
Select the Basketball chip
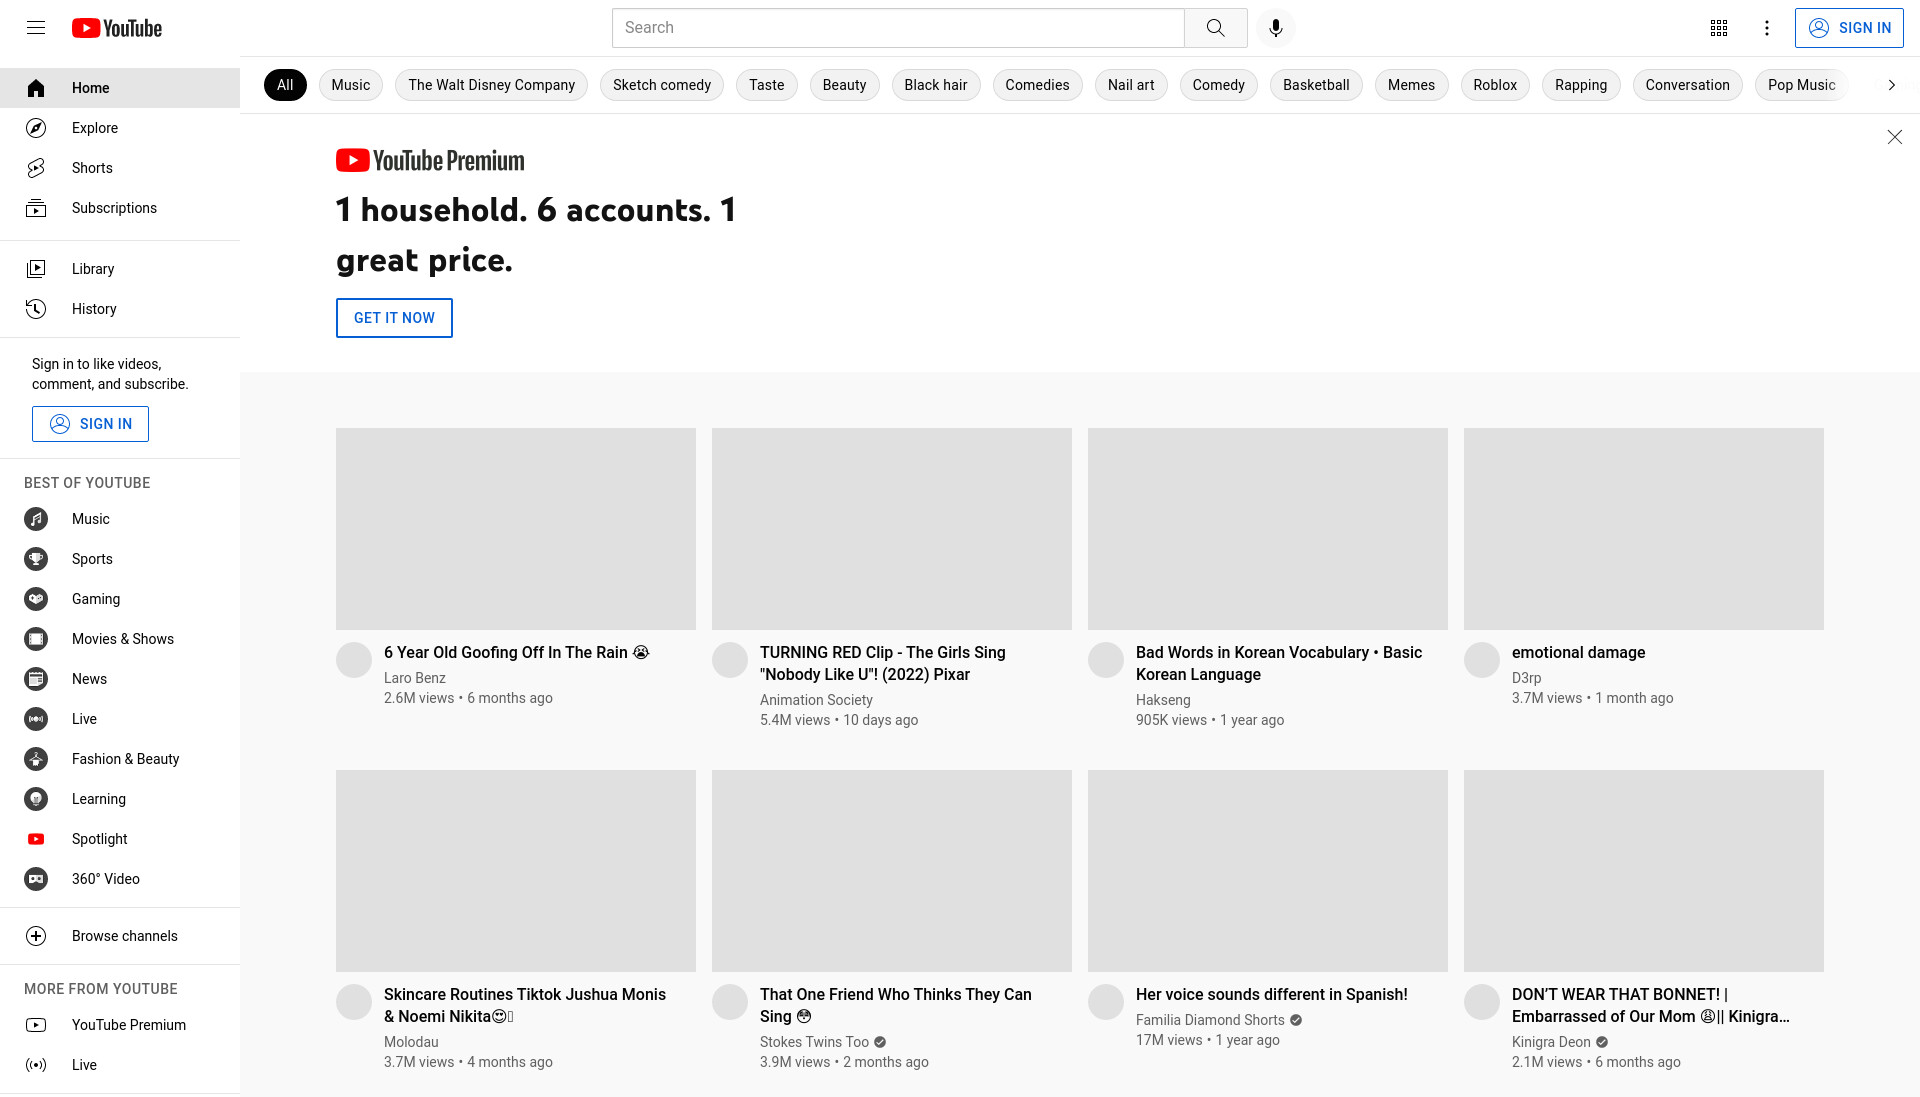point(1316,85)
